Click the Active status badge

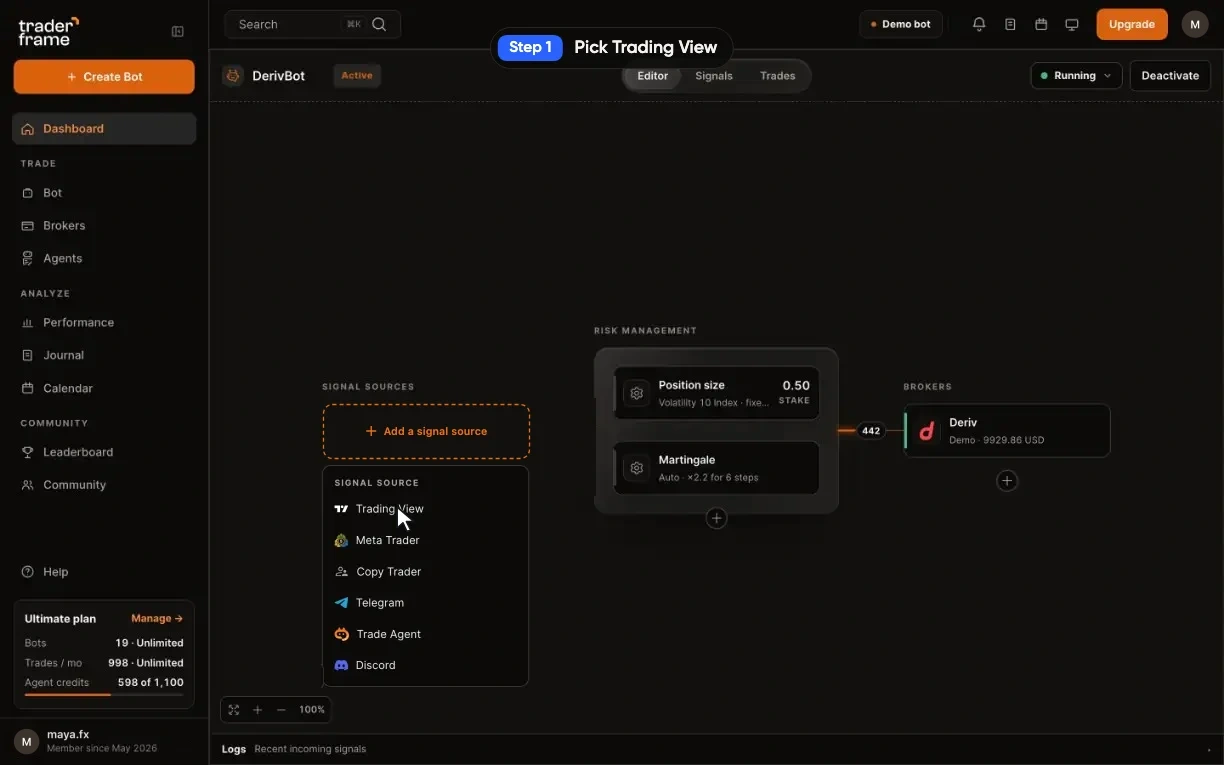[357, 75]
